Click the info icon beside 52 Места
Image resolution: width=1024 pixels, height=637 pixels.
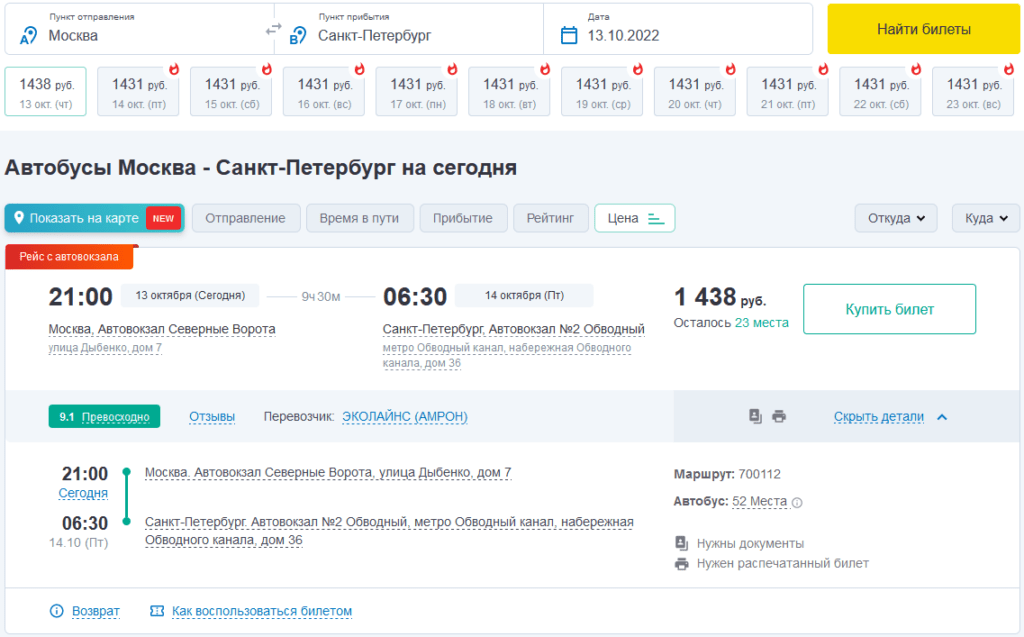tap(797, 503)
